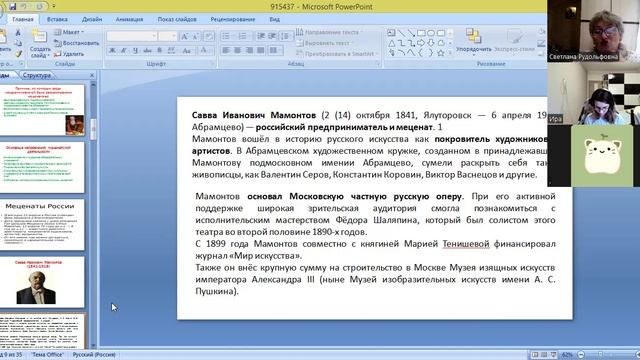Viewport: 640px width, 360px height.
Task: Redo action in quick access toolbar
Action: pyautogui.click(x=40, y=6)
